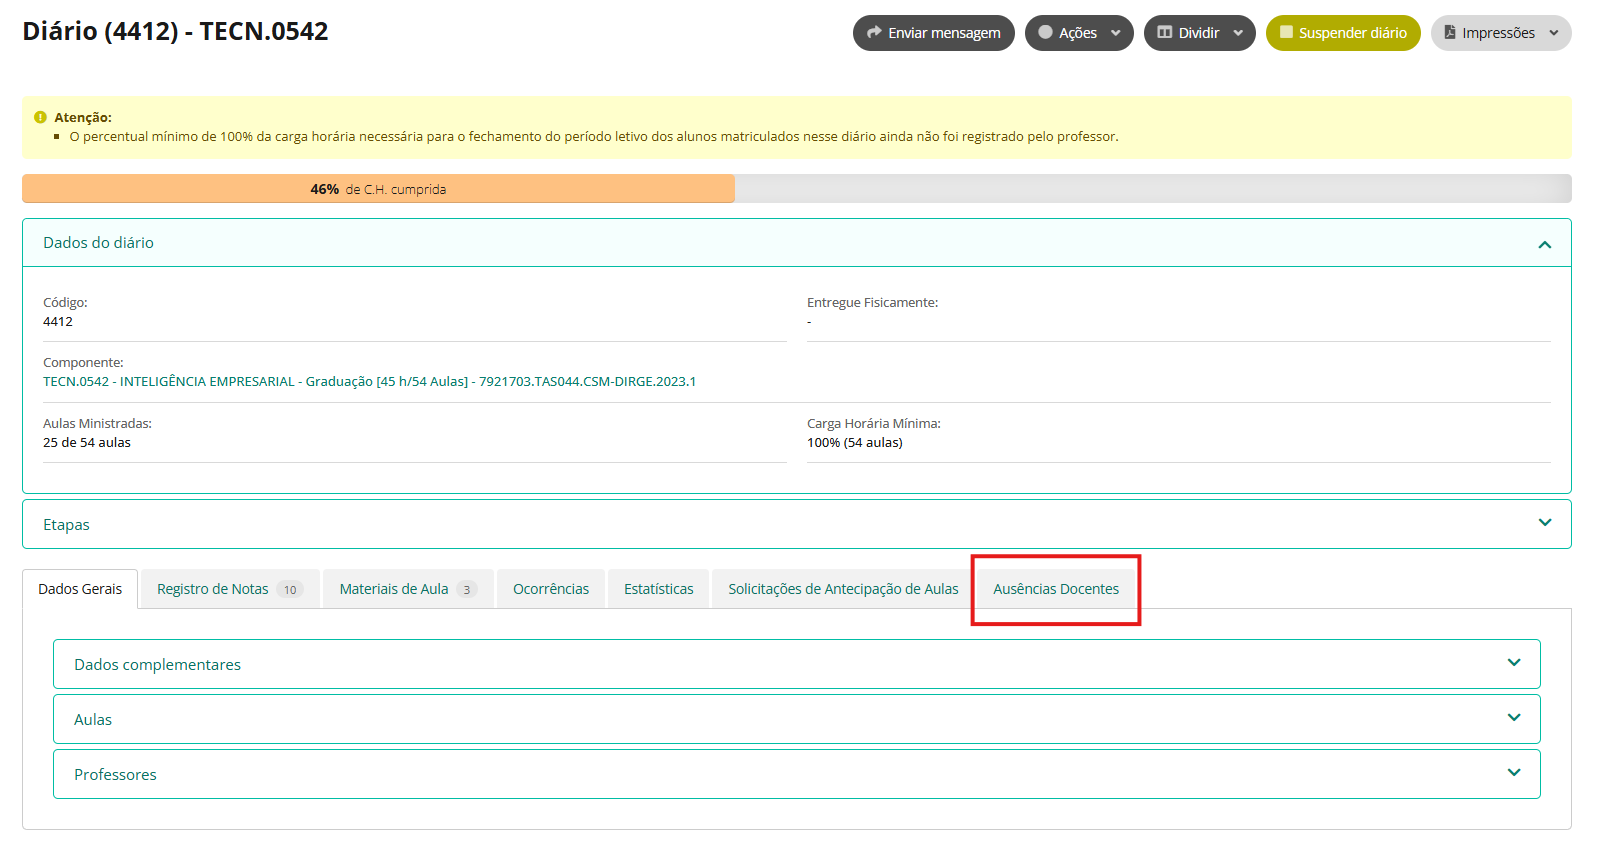This screenshot has height=865, width=1606.
Task: Click the badge 10 on Registro de Notas
Action: click(290, 590)
